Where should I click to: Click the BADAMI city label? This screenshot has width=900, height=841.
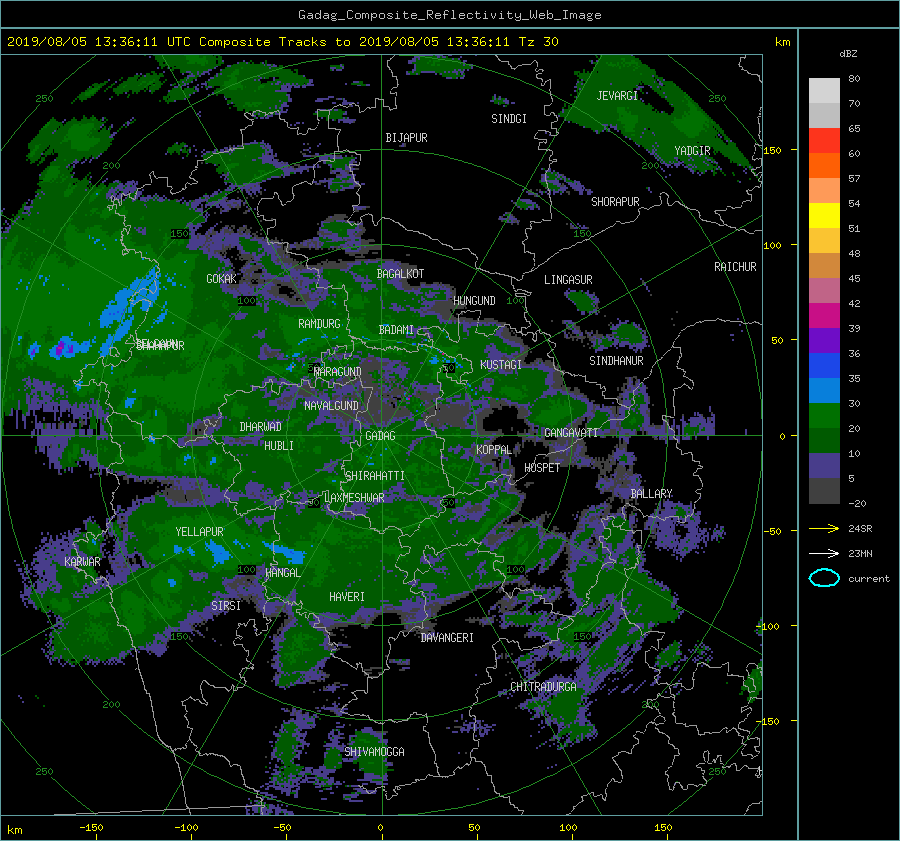[396, 330]
